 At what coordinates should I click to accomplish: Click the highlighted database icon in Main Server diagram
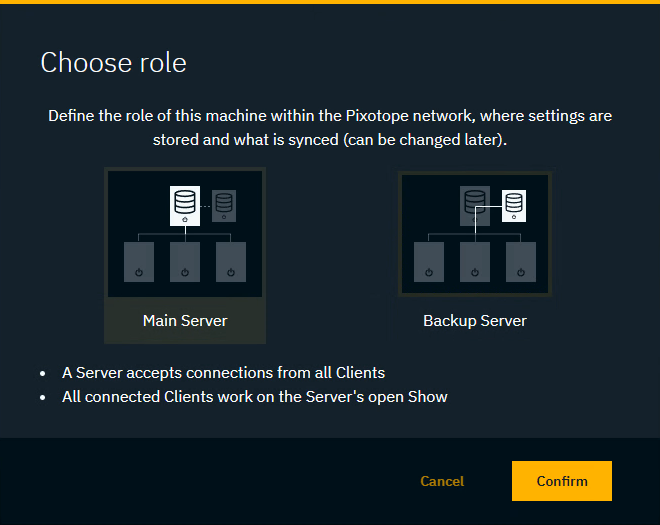click(184, 204)
